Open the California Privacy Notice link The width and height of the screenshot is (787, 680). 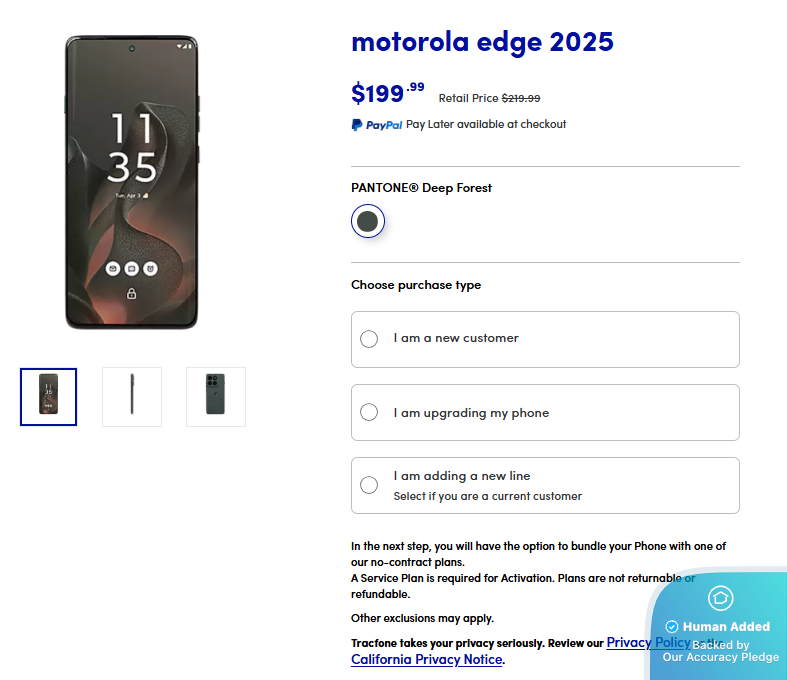pos(427,659)
